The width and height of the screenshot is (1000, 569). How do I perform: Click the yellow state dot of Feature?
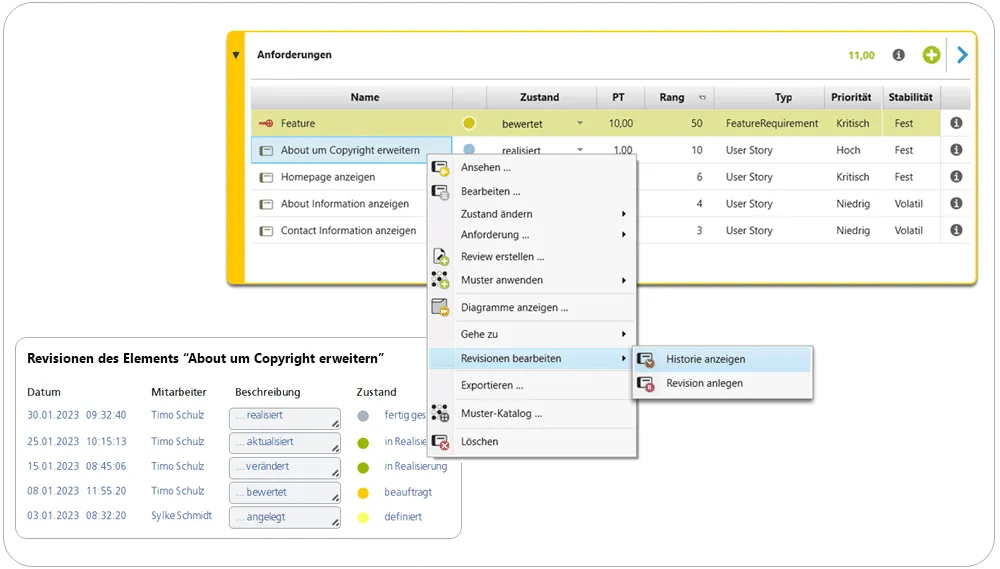point(469,123)
